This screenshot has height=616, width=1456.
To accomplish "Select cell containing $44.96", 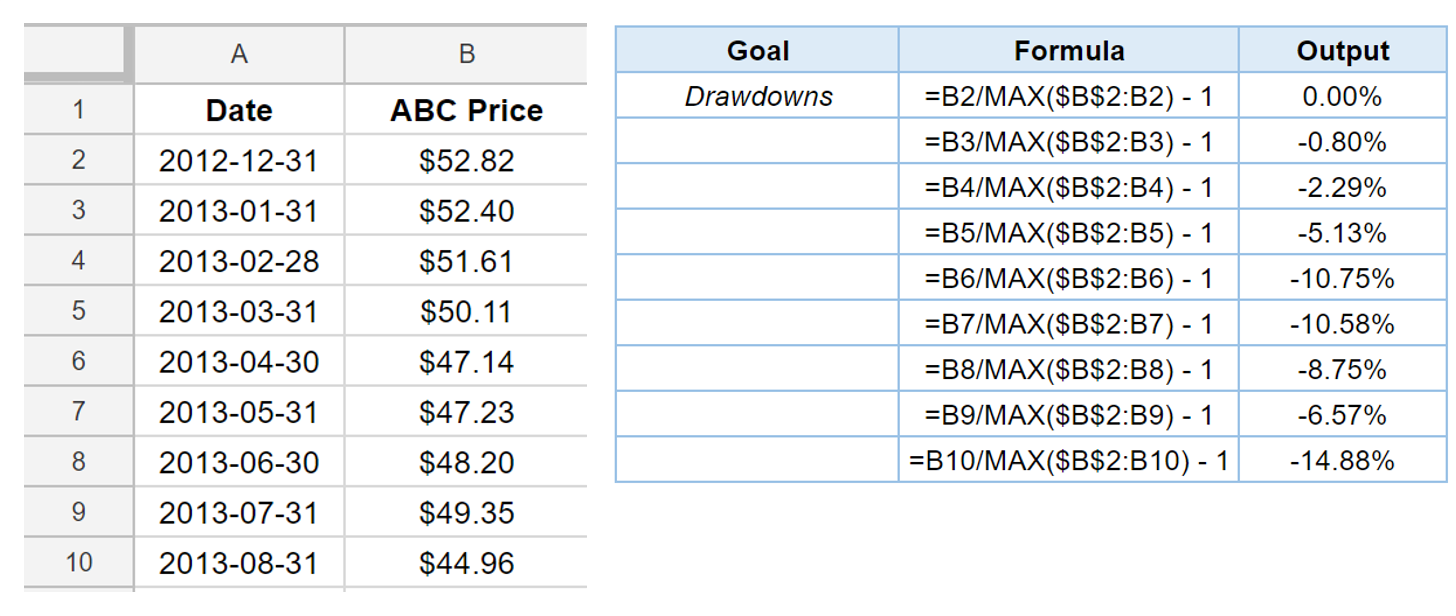I will pos(466,563).
